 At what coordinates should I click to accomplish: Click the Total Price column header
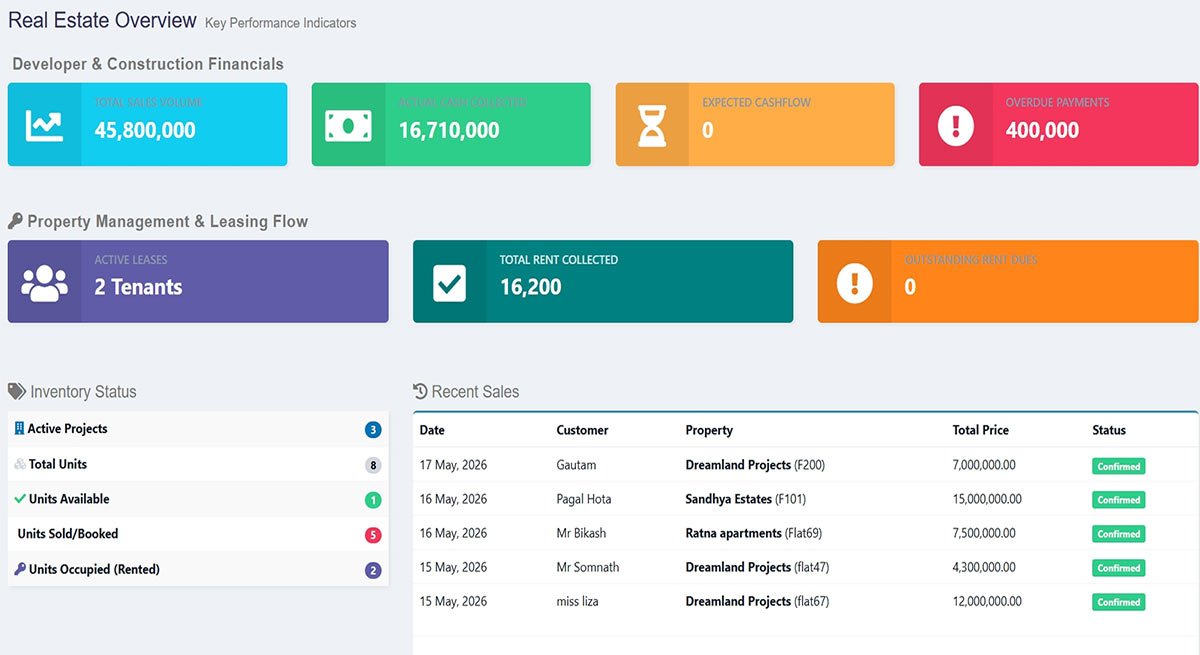981,430
